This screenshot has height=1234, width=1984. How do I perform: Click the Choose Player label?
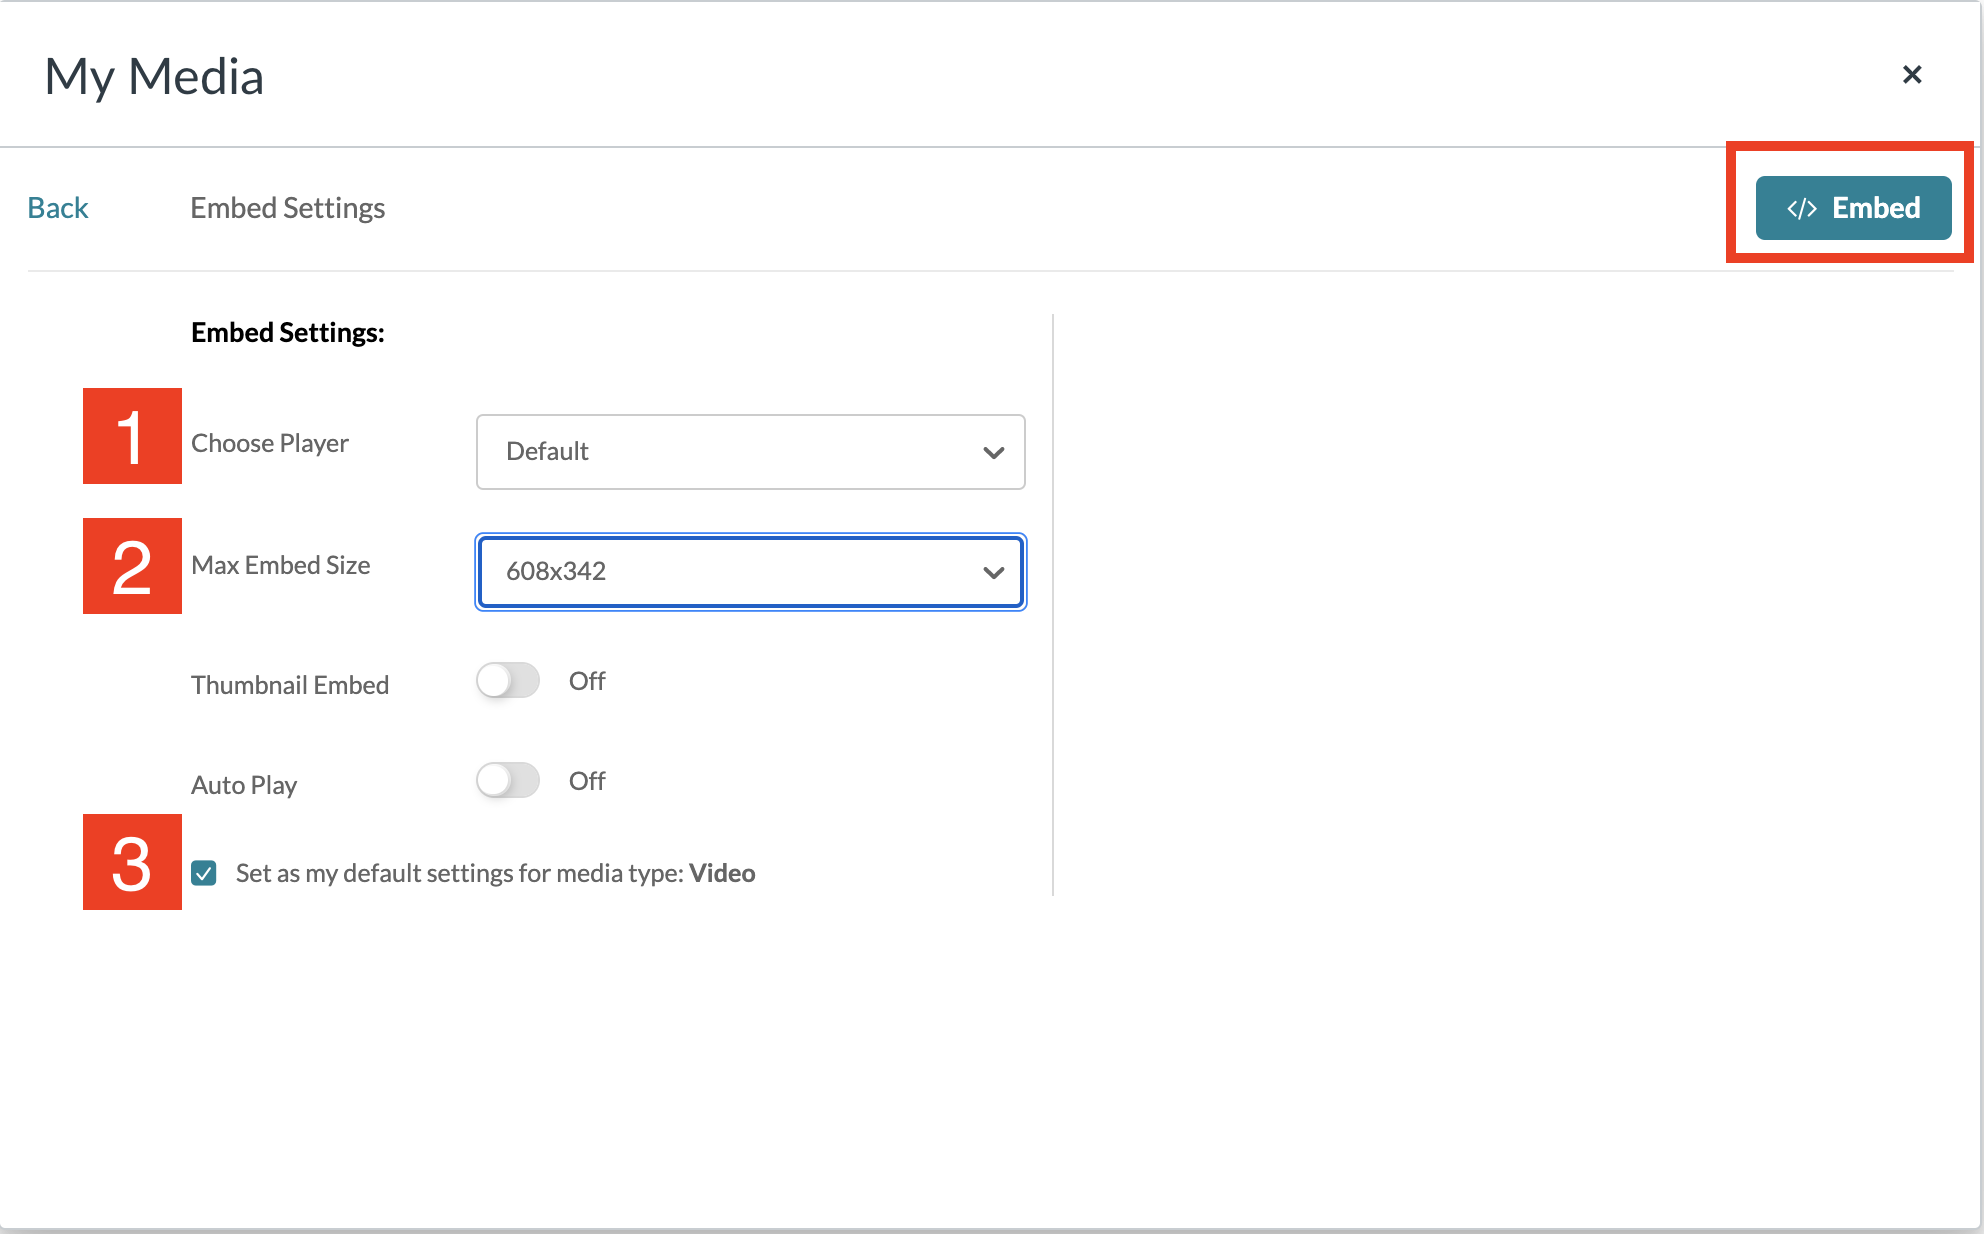click(x=270, y=443)
